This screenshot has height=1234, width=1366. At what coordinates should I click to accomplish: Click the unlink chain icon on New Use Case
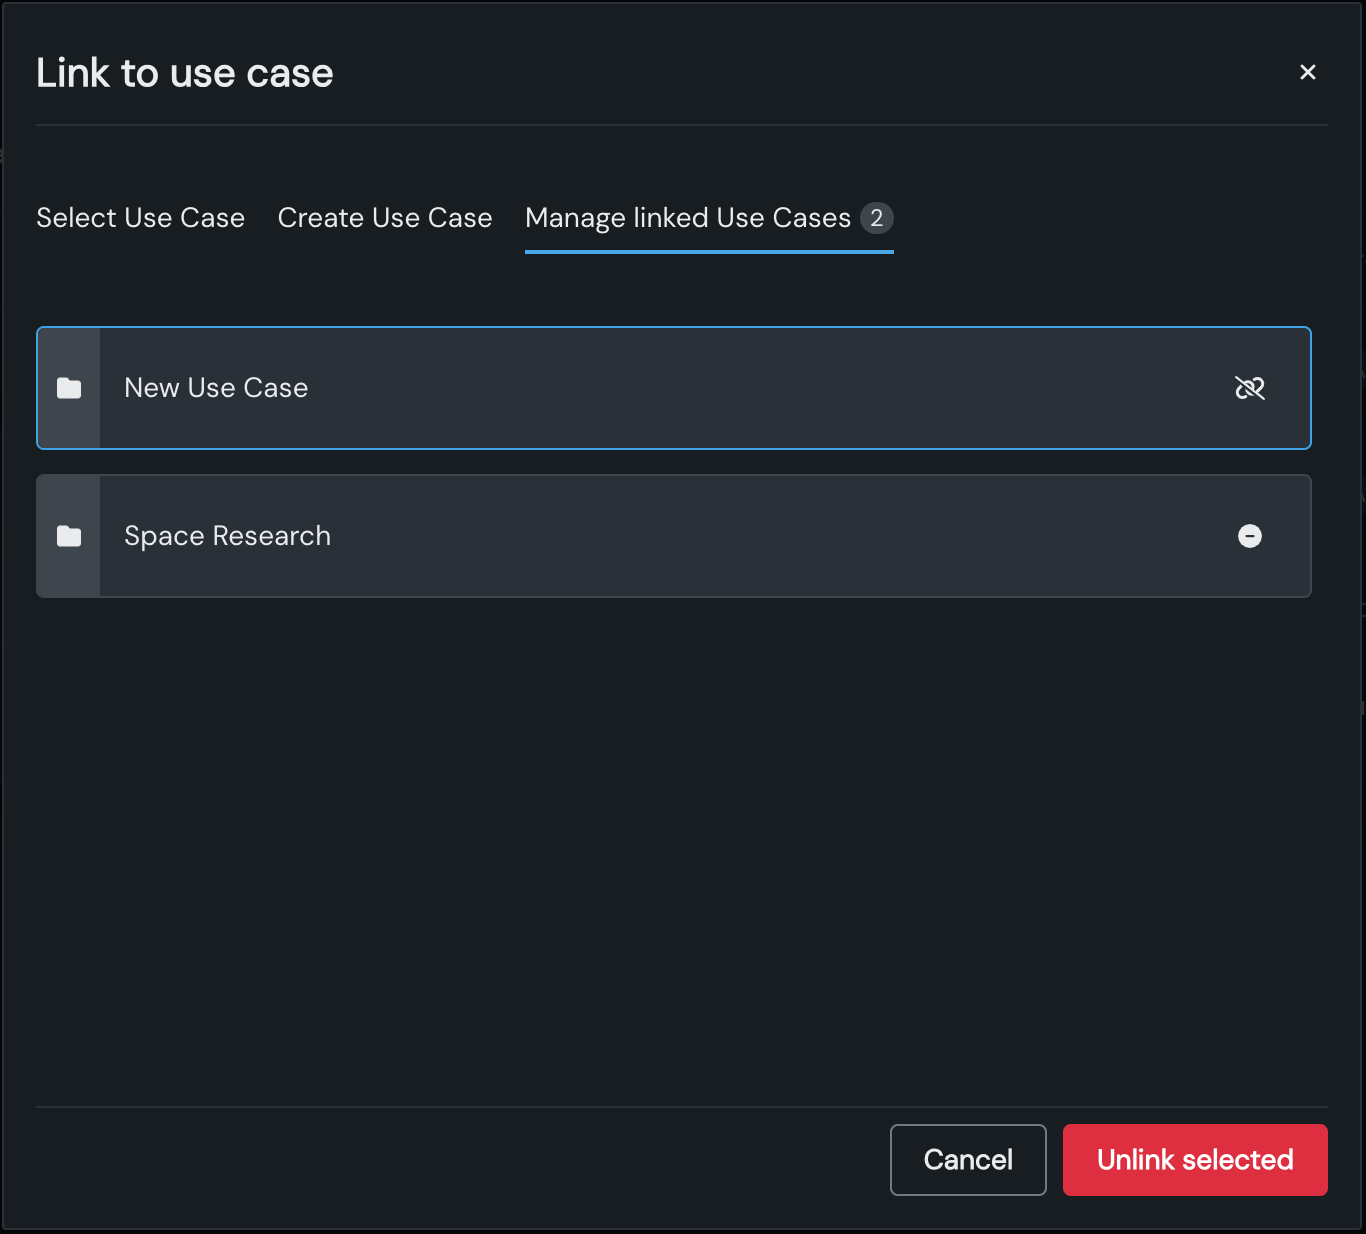tap(1249, 388)
